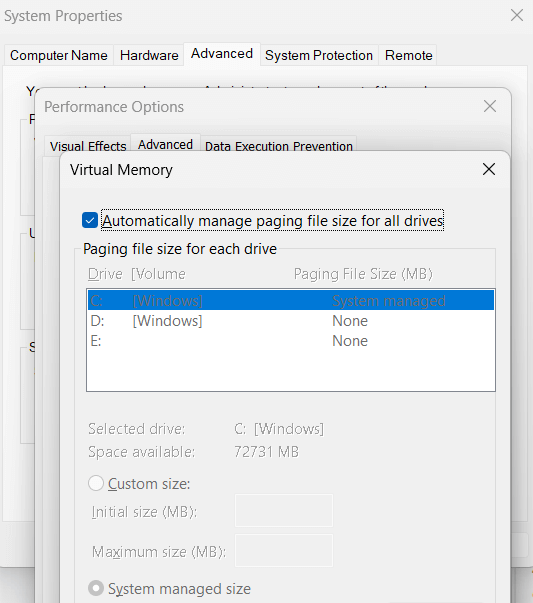This screenshot has width=533, height=603.
Task: Switch to the Remote tab
Action: point(408,55)
